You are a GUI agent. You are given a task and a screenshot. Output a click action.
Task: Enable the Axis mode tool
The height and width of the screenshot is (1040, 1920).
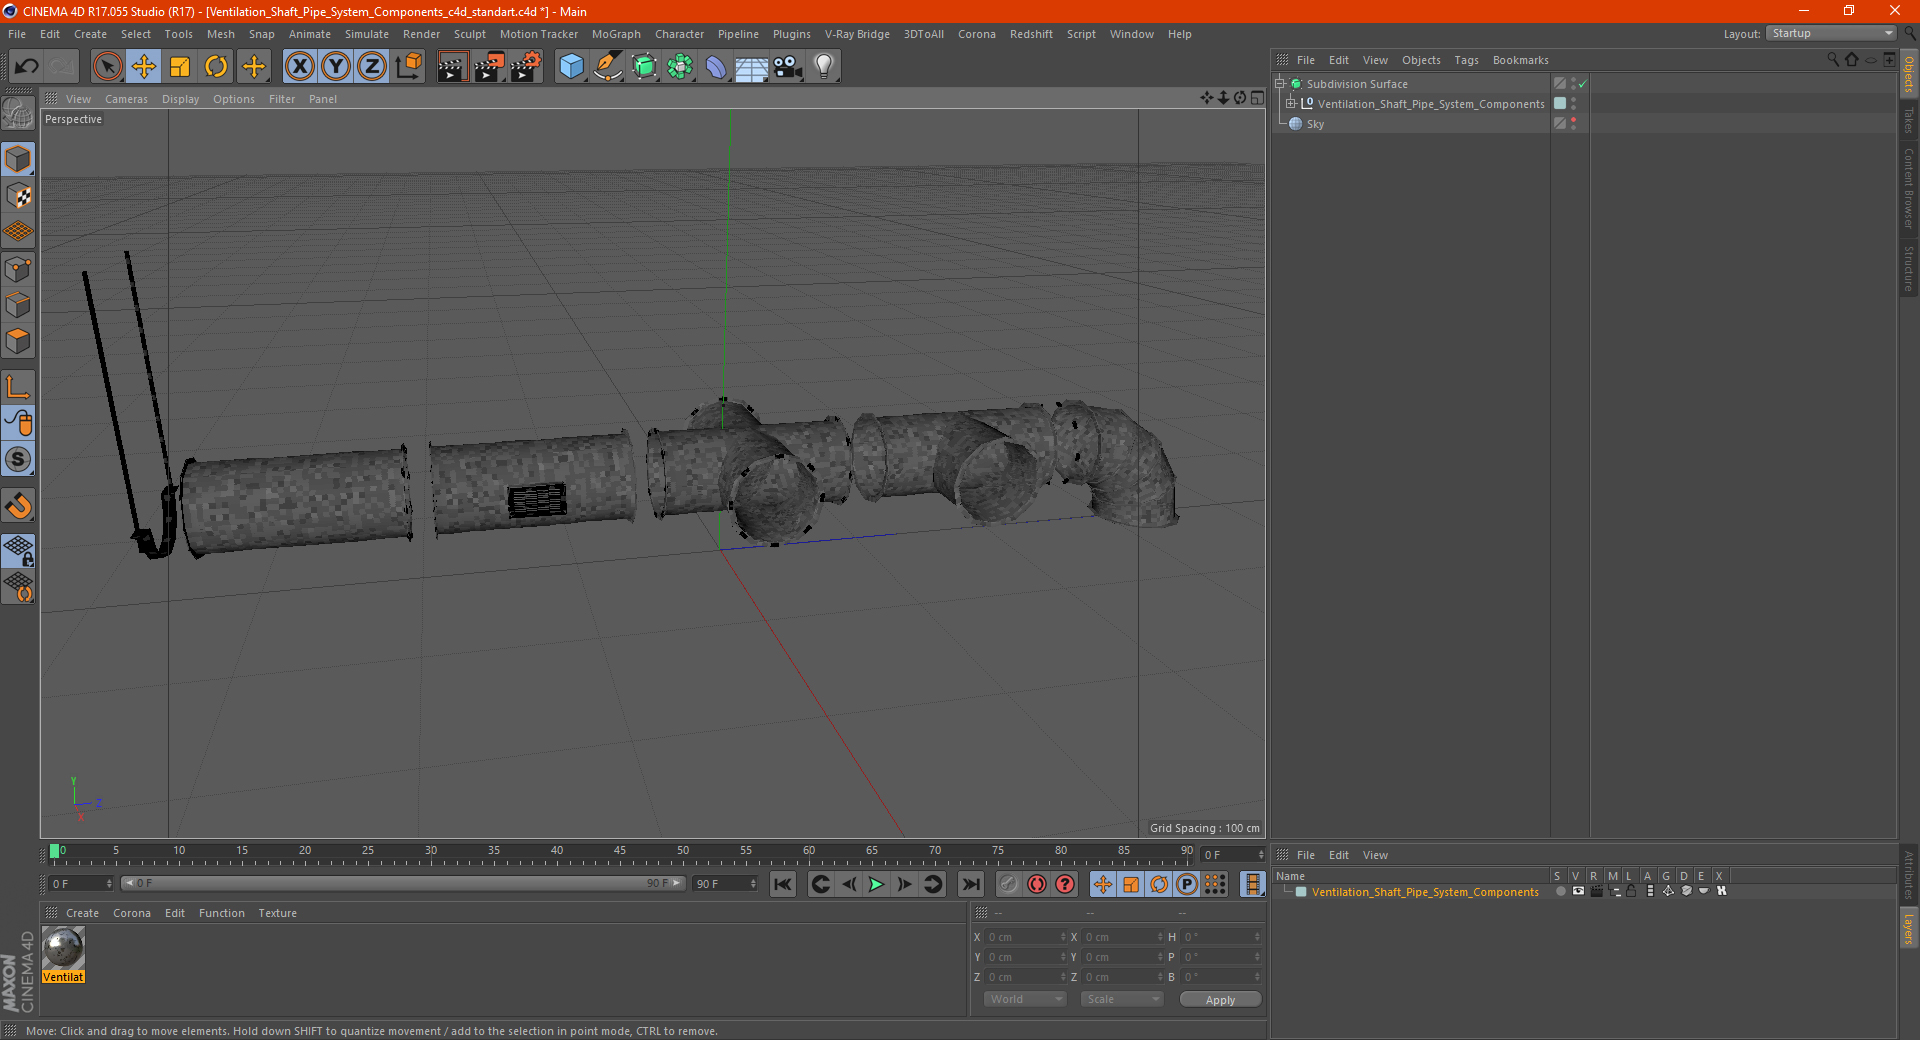pyautogui.click(x=18, y=387)
